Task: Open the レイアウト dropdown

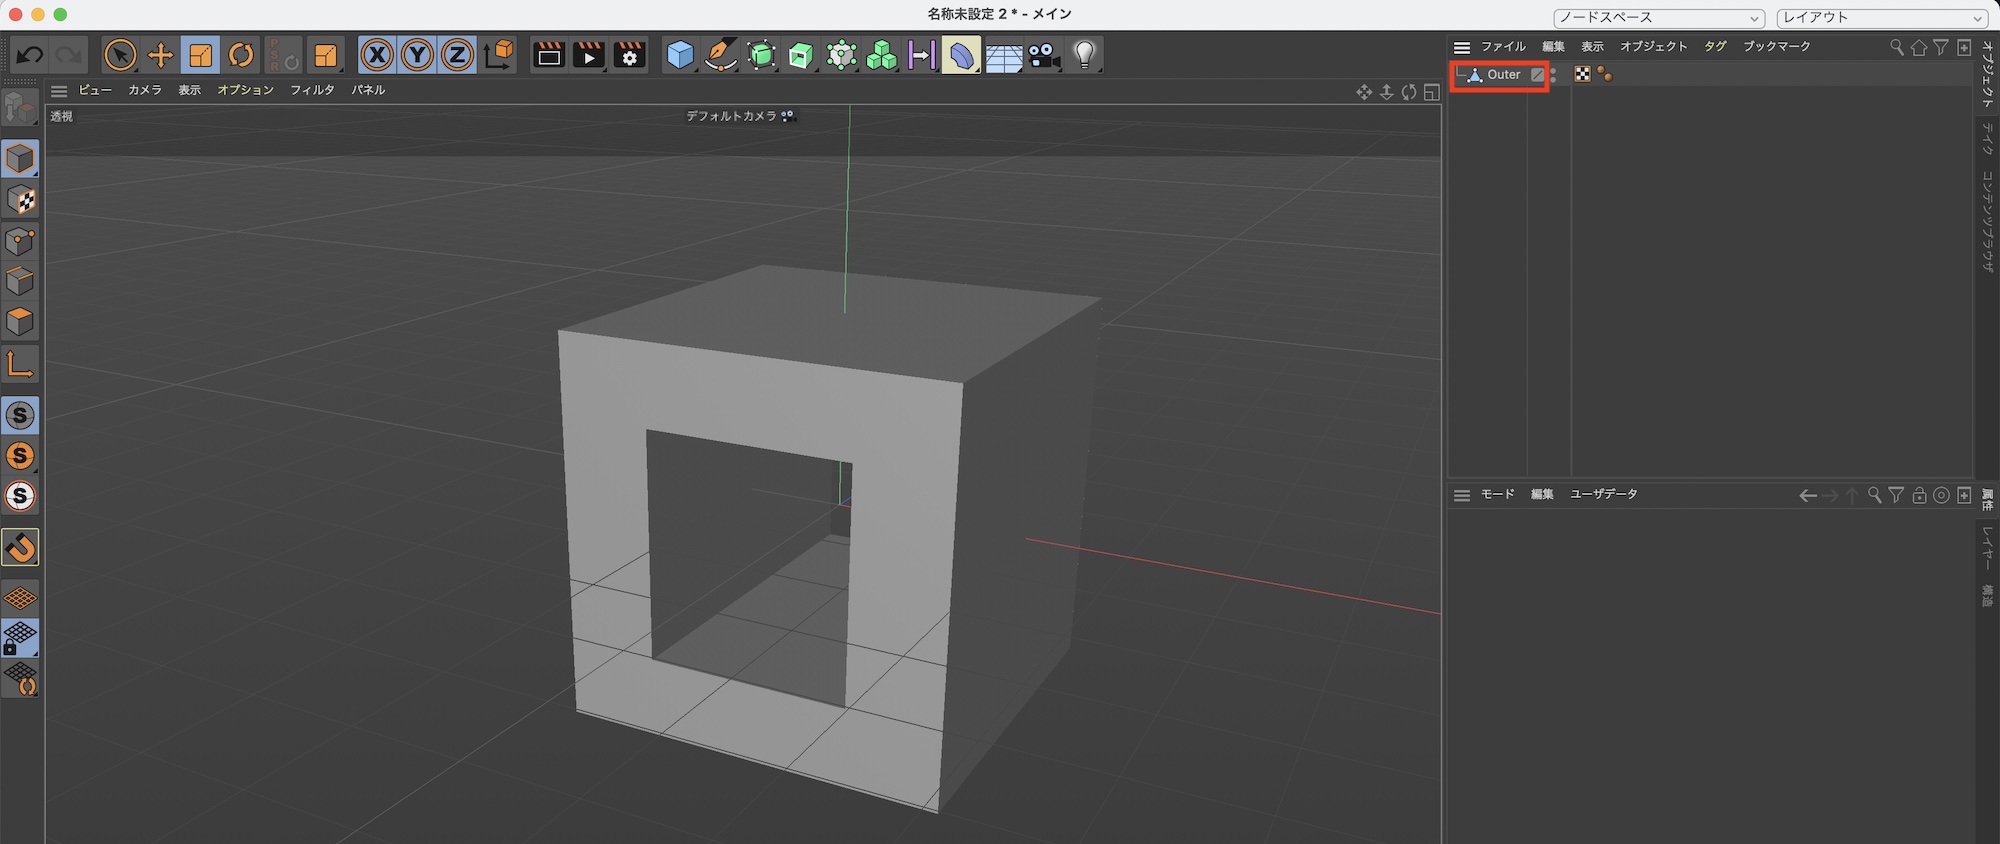Action: [1882, 18]
